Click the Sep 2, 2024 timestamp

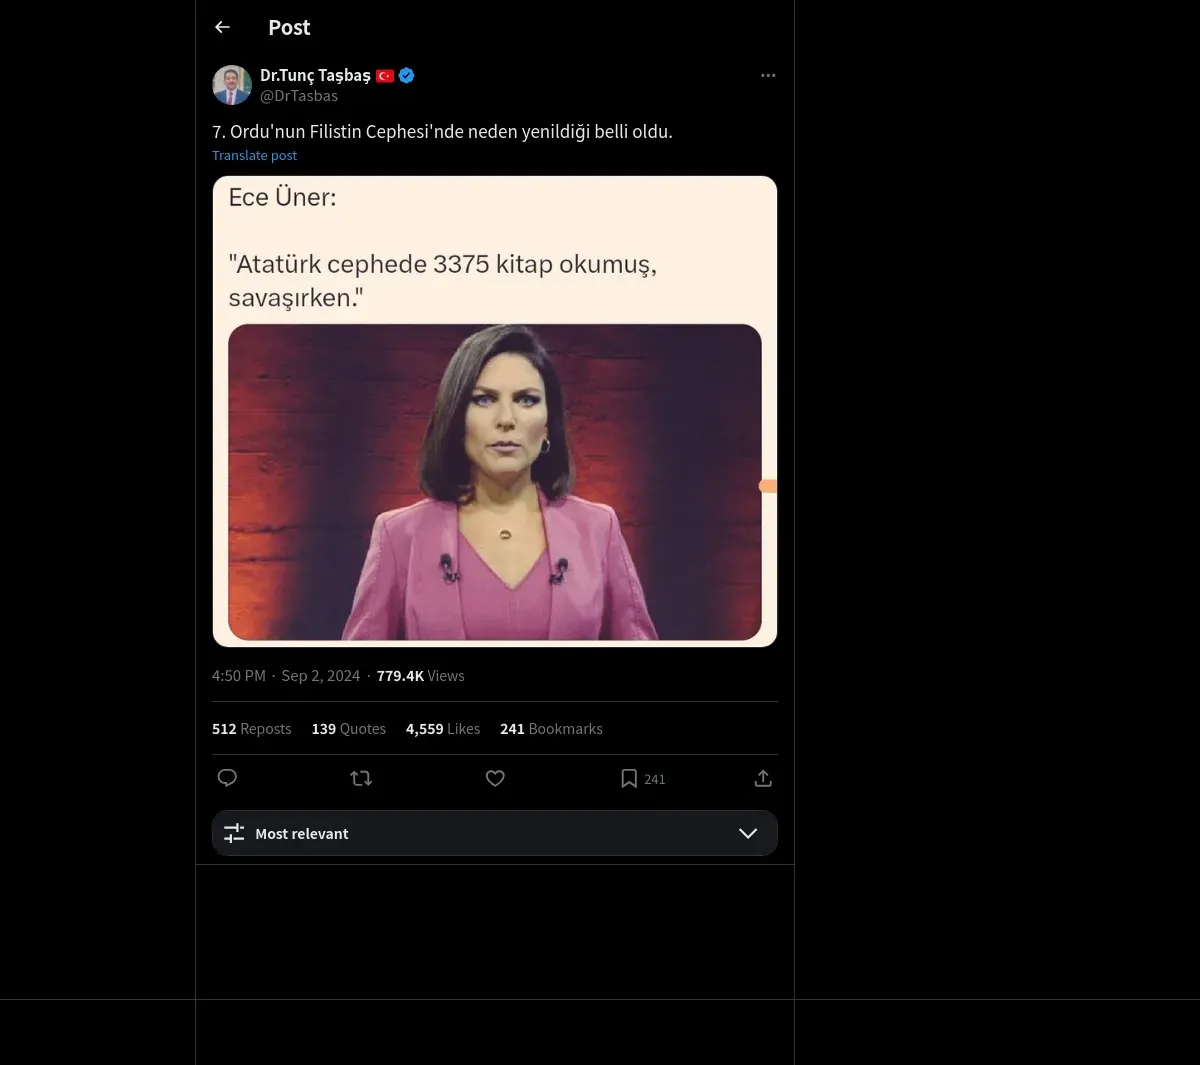click(320, 676)
